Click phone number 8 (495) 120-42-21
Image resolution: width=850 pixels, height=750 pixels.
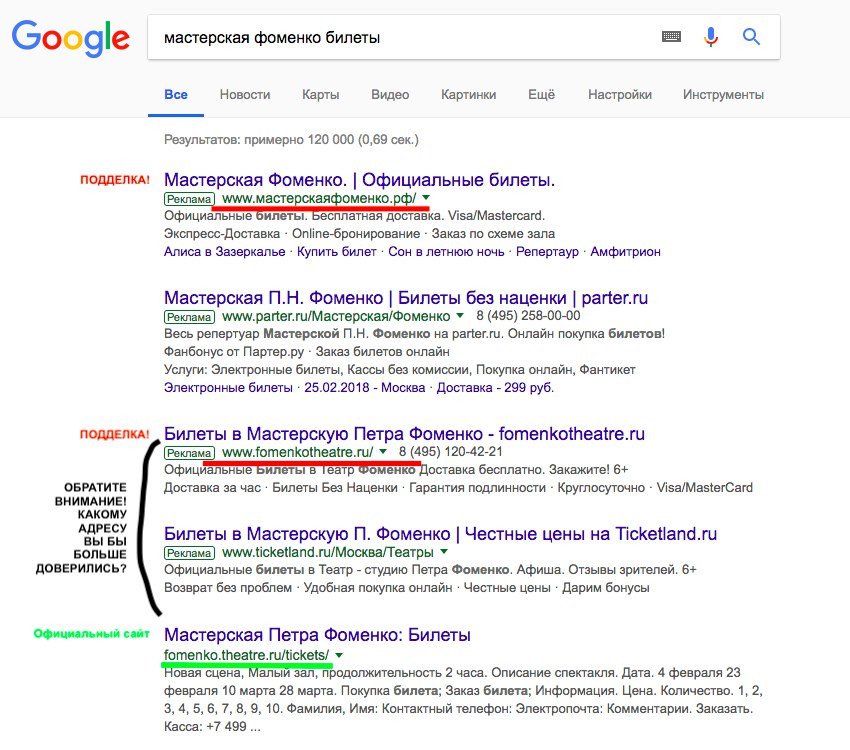pos(451,451)
